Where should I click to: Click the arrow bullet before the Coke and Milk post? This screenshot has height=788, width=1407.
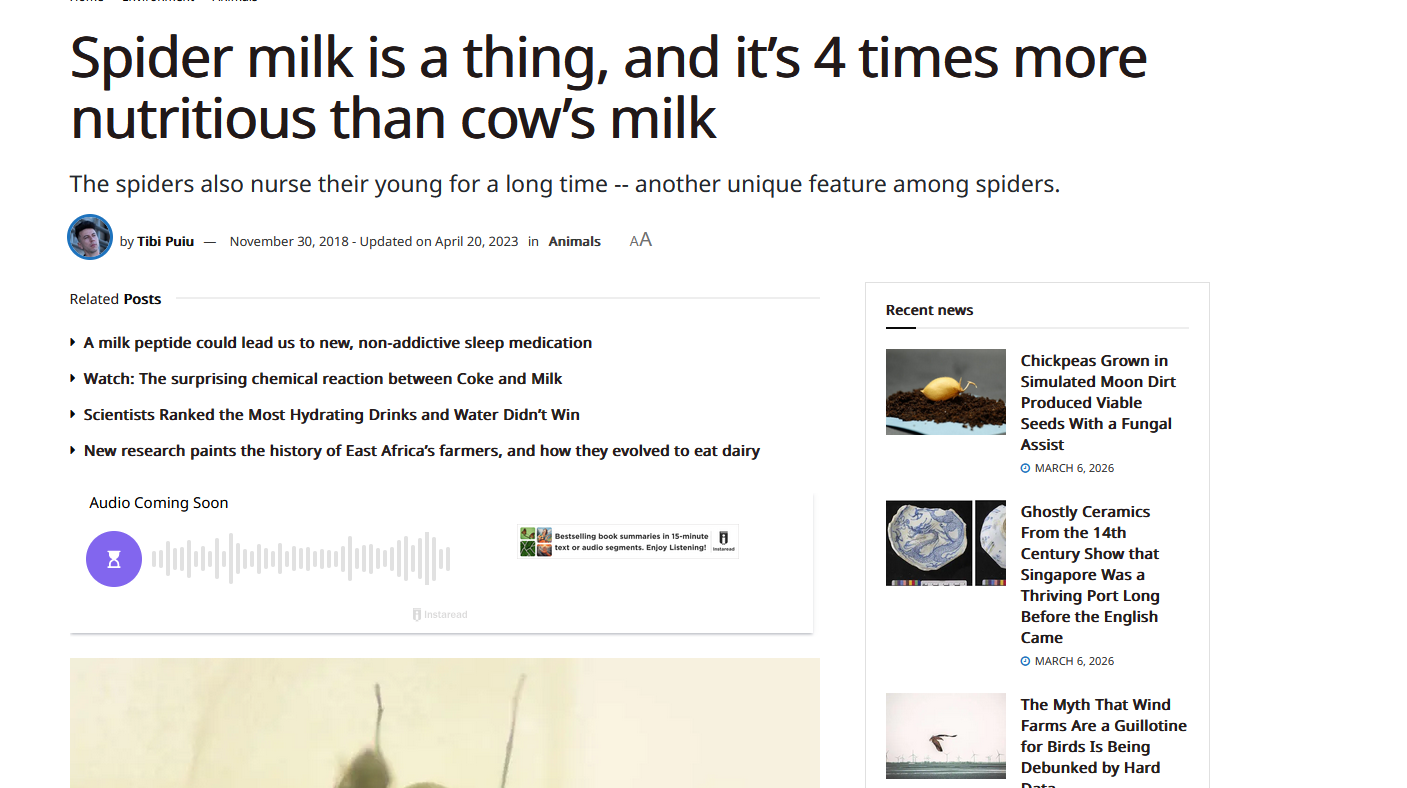click(73, 378)
